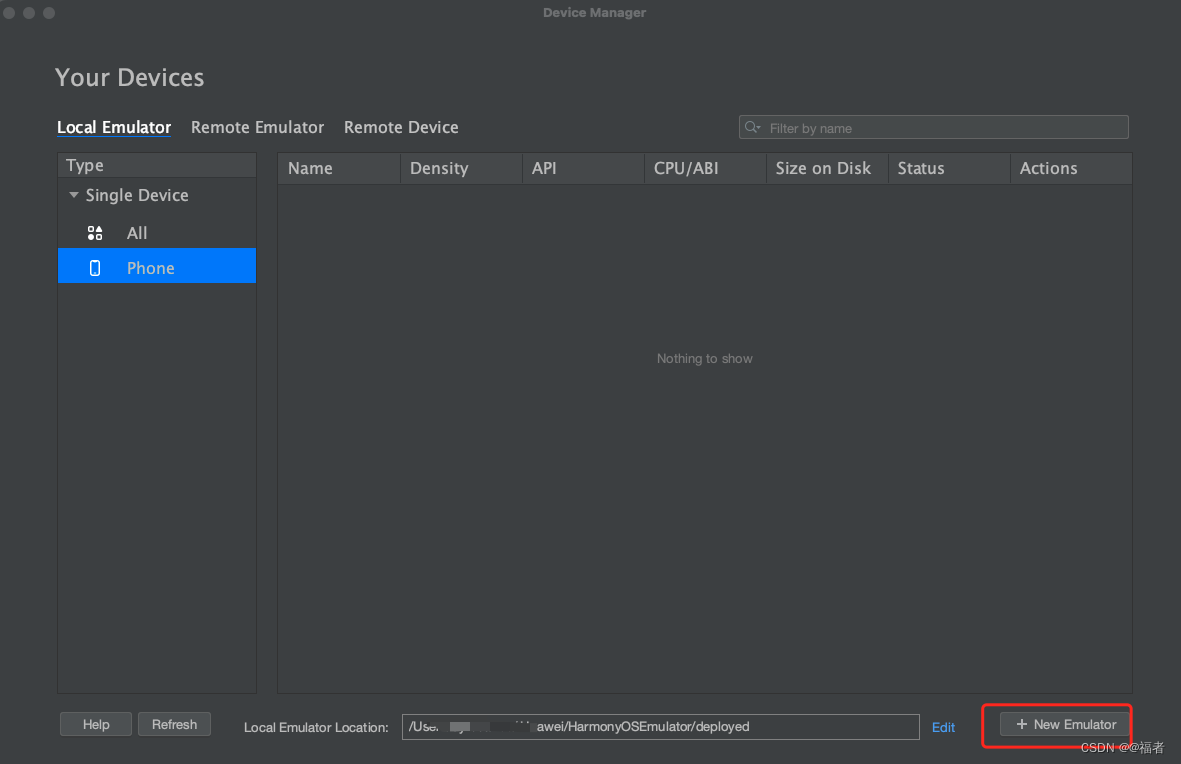Sort by Density column header

coord(461,168)
